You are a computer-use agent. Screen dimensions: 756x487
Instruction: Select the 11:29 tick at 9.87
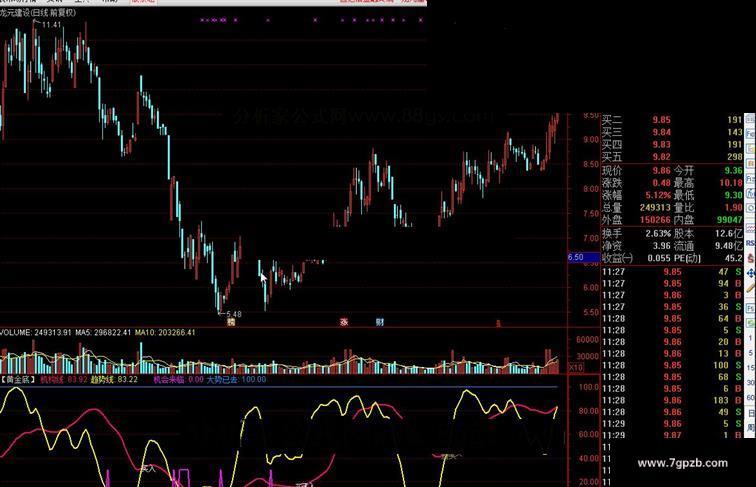pos(672,435)
